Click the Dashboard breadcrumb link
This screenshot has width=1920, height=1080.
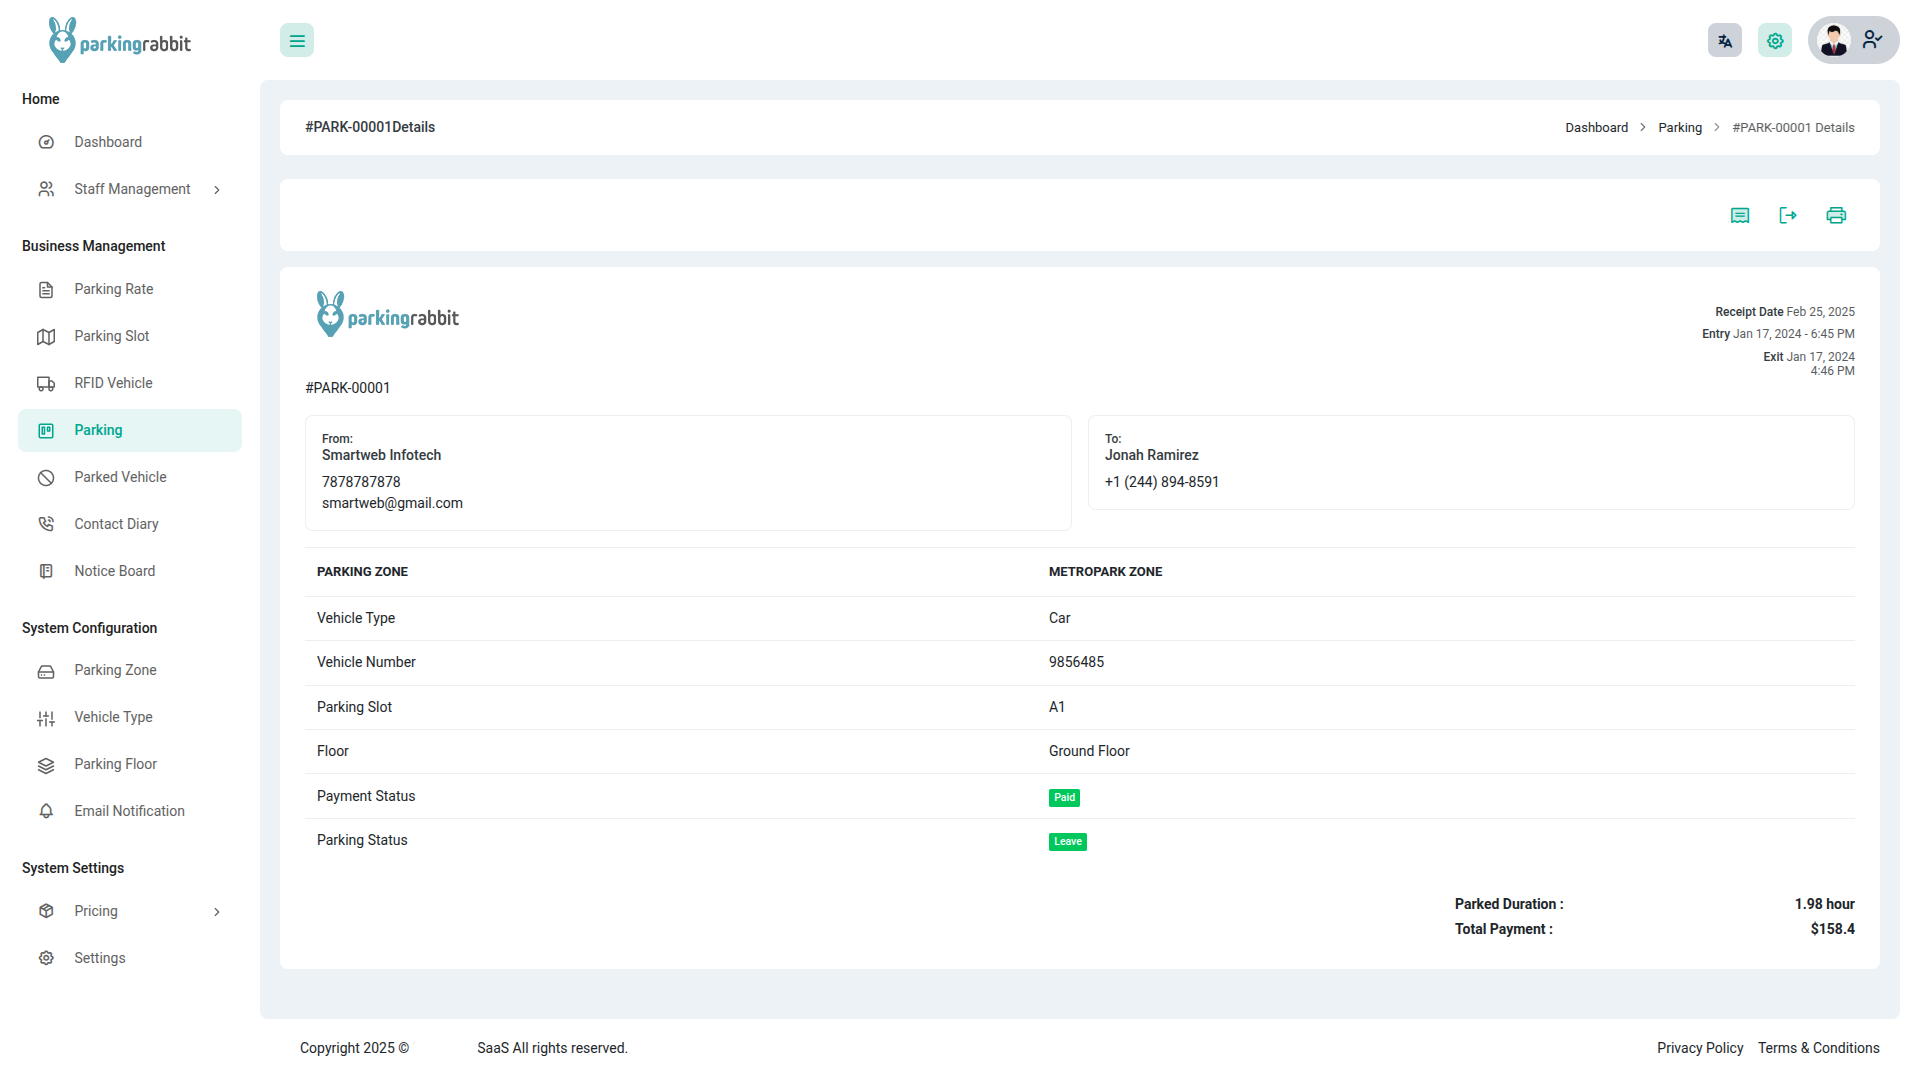click(x=1596, y=128)
